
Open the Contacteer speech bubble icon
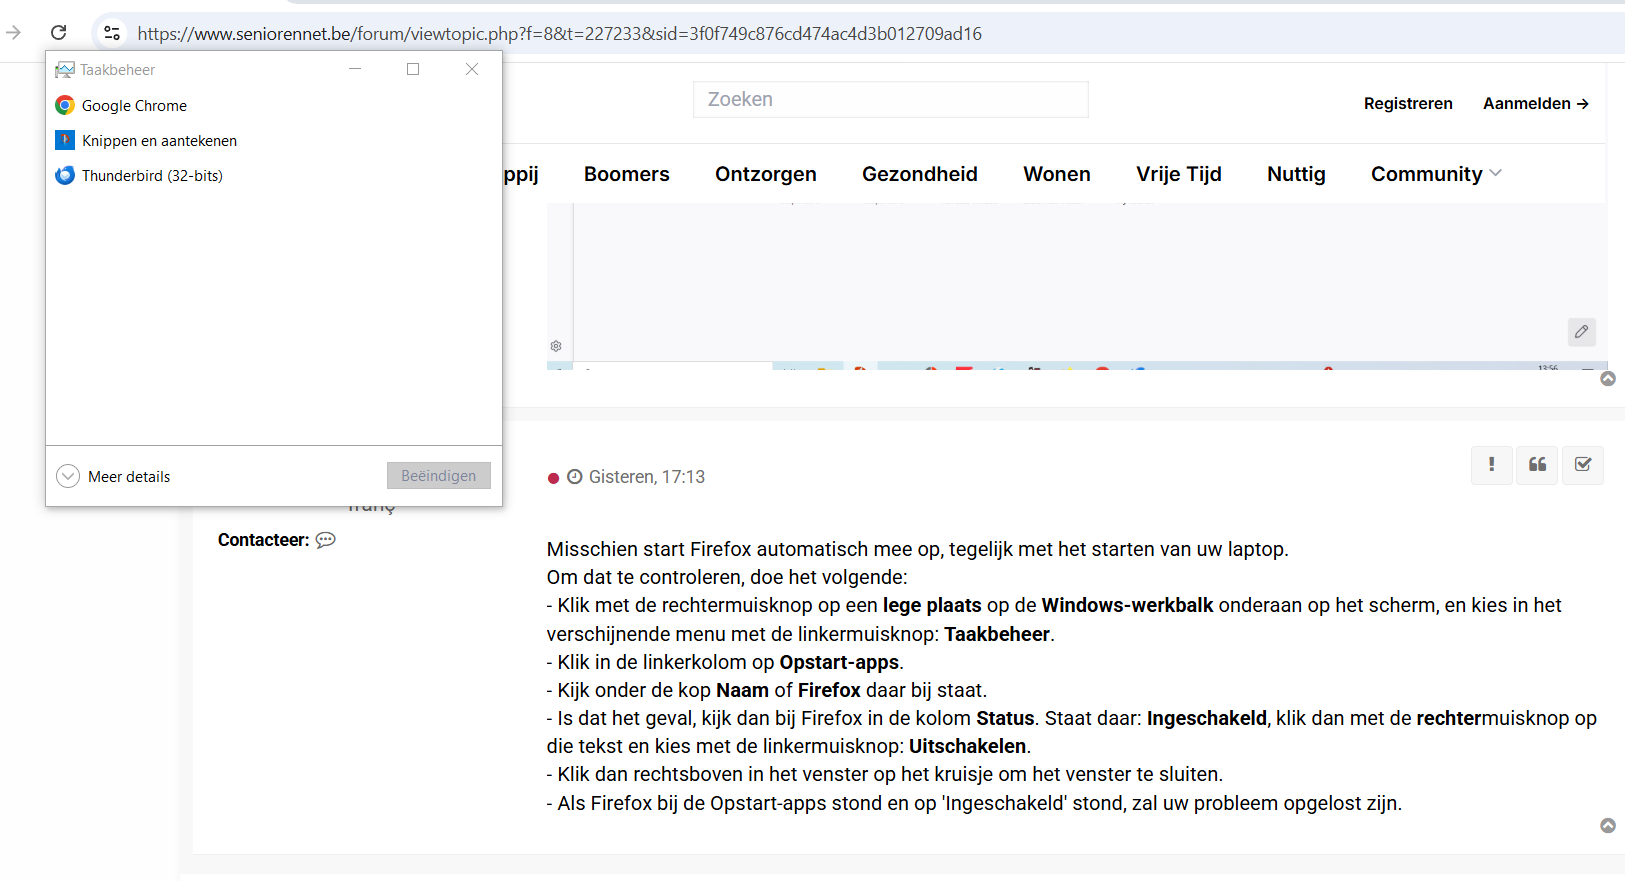click(x=326, y=540)
